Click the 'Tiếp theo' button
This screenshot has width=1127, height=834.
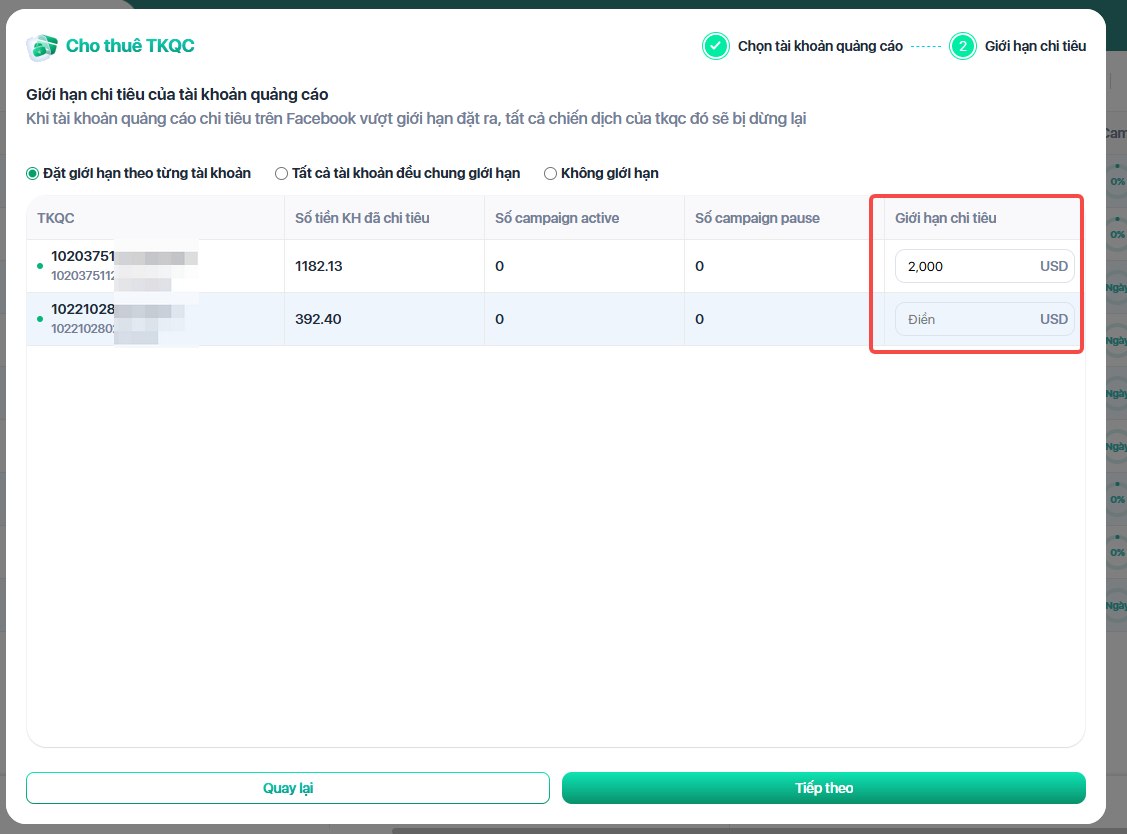pyautogui.click(x=823, y=788)
